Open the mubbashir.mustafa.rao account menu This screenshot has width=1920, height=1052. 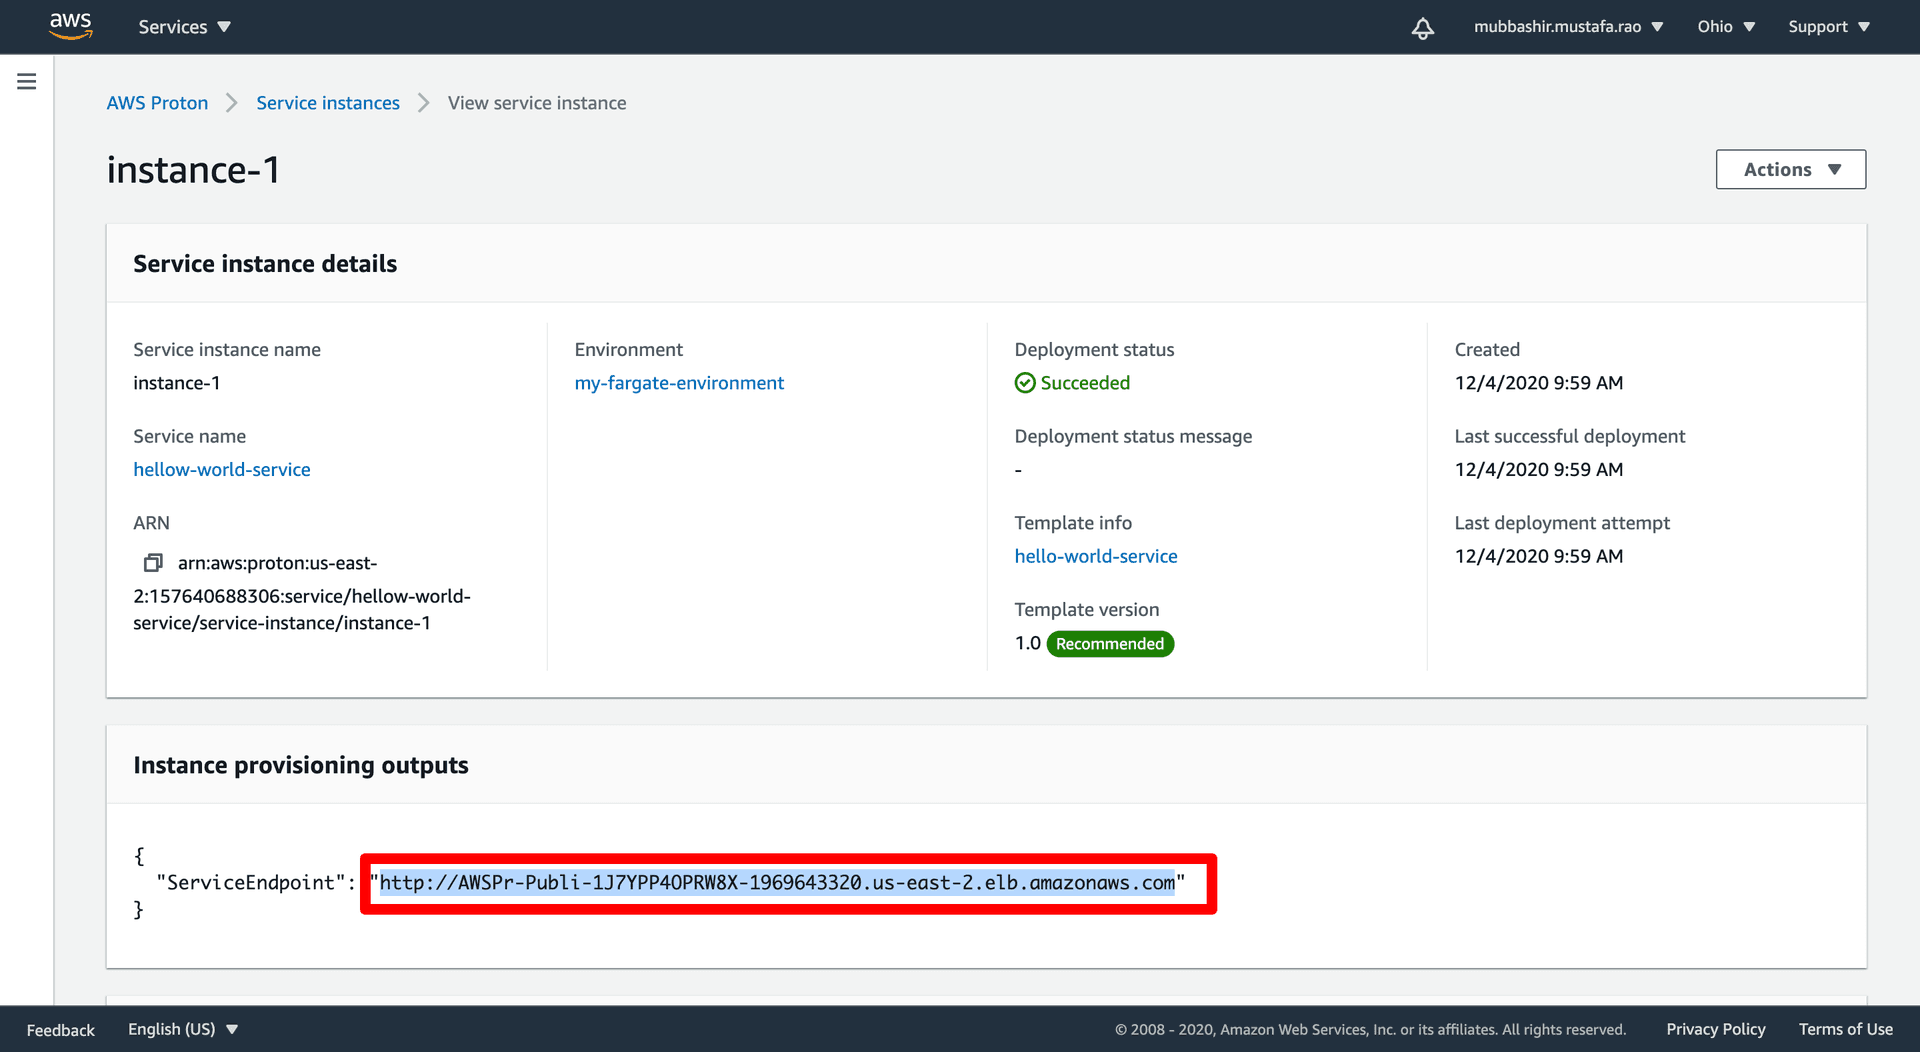tap(1568, 27)
